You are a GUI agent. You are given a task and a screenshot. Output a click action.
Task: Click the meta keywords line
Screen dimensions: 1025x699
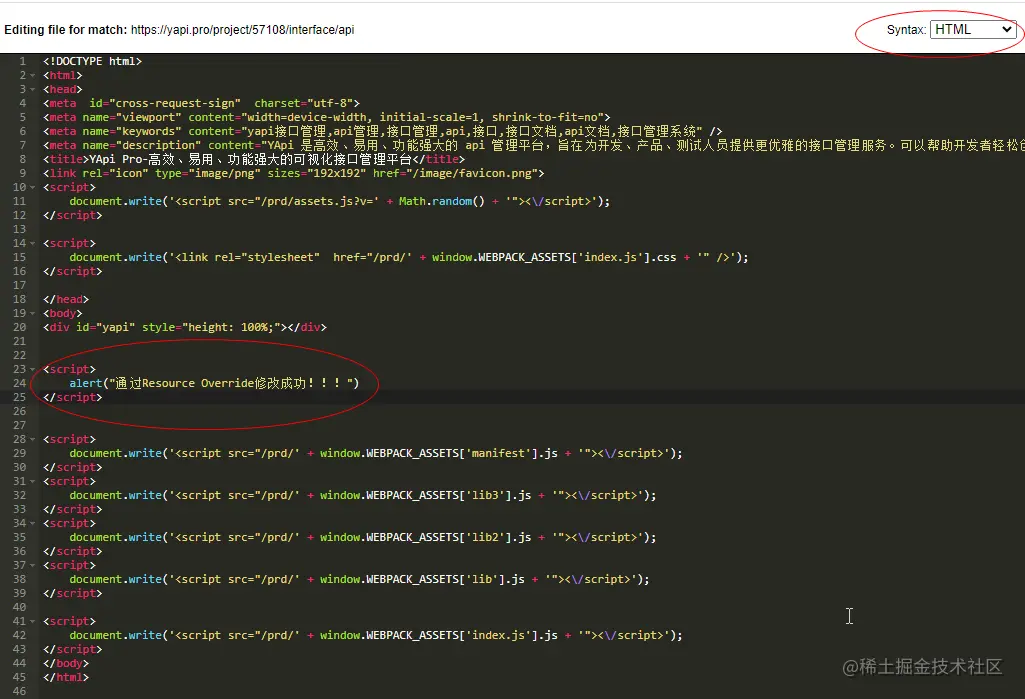382,131
